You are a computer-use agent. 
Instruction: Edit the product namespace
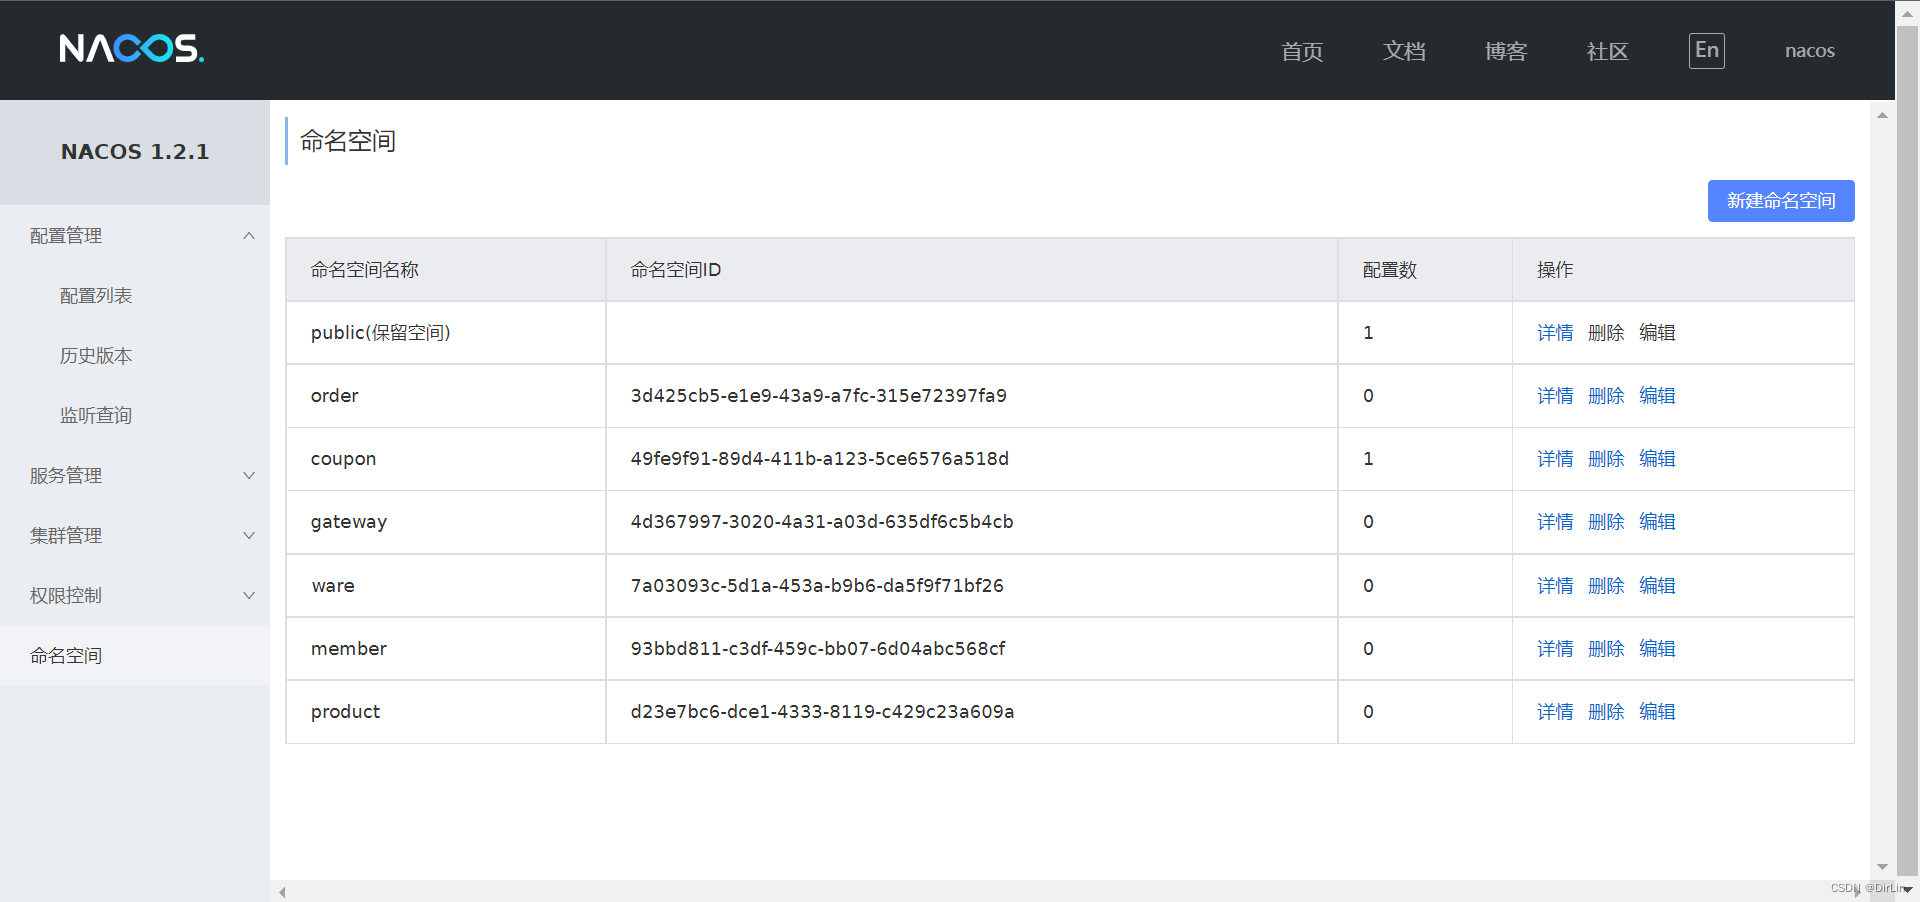1657,712
